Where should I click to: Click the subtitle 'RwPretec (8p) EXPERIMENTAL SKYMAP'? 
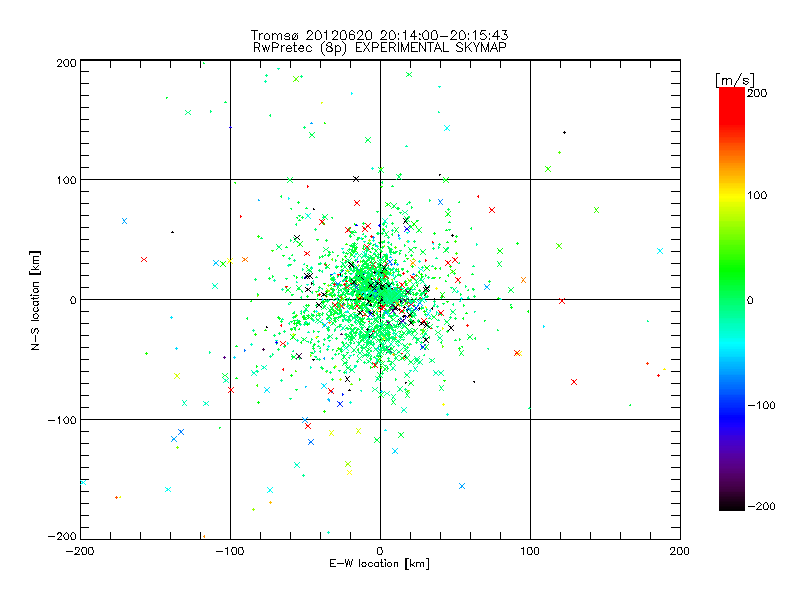[380, 47]
